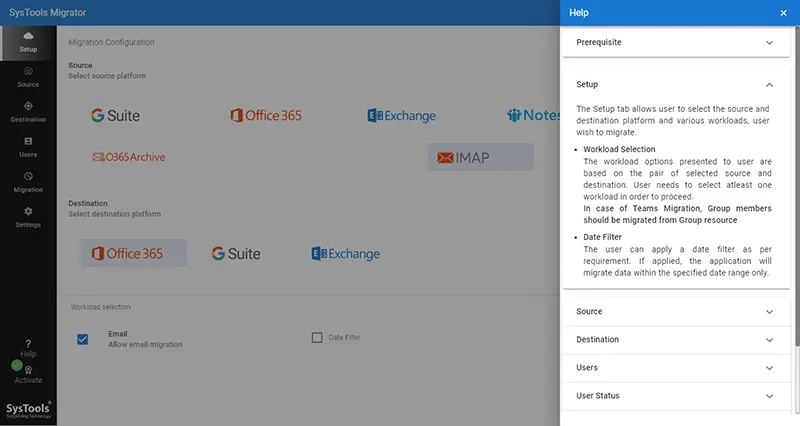Click the Workload Selection help bullet
Image resolution: width=800 pixels, height=426 pixels.
(619, 149)
